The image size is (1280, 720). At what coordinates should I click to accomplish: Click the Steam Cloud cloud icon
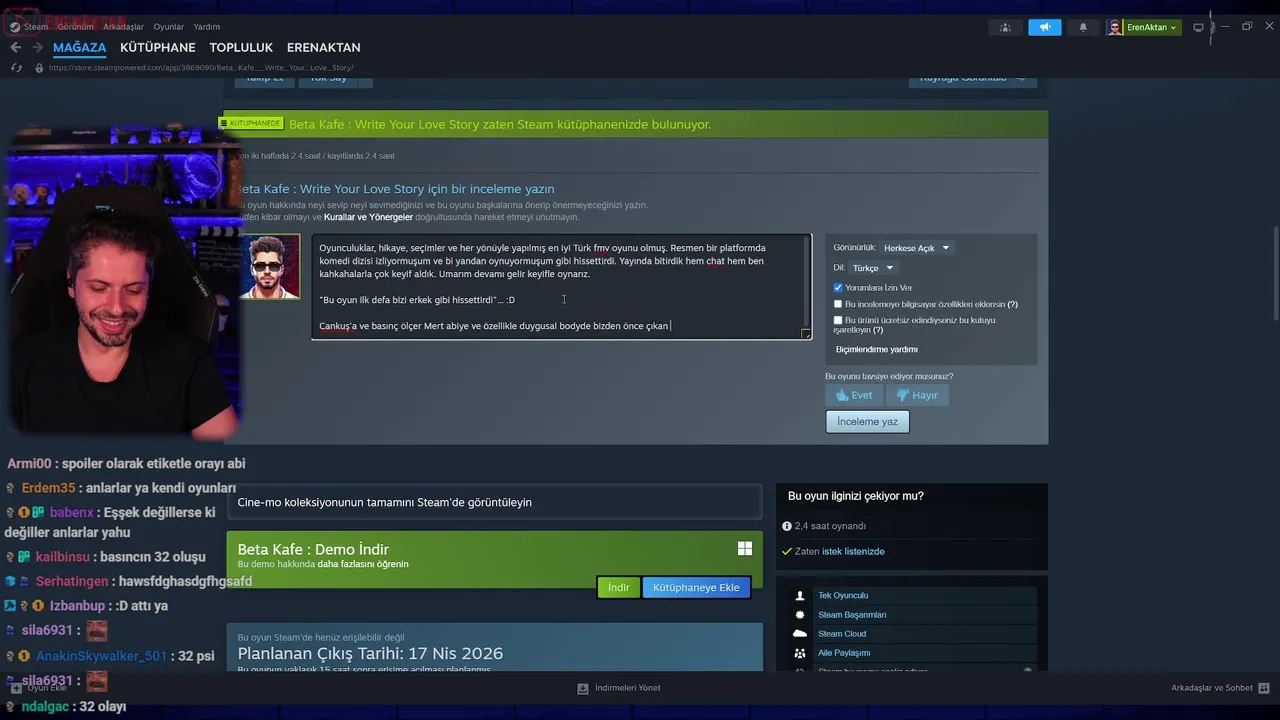[x=800, y=633]
